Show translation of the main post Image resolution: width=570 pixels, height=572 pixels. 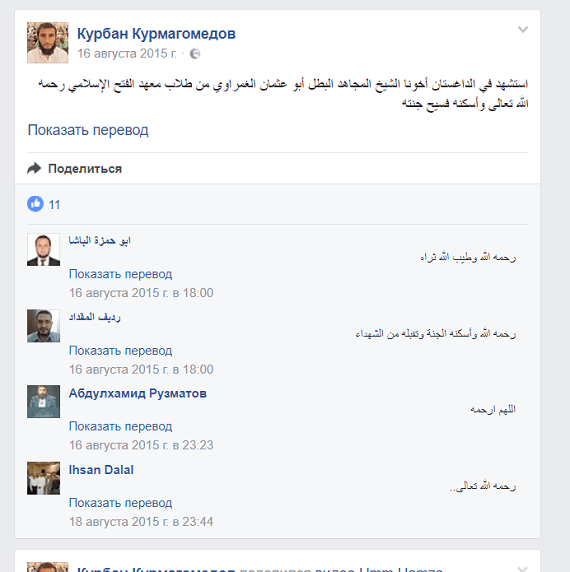point(88,130)
